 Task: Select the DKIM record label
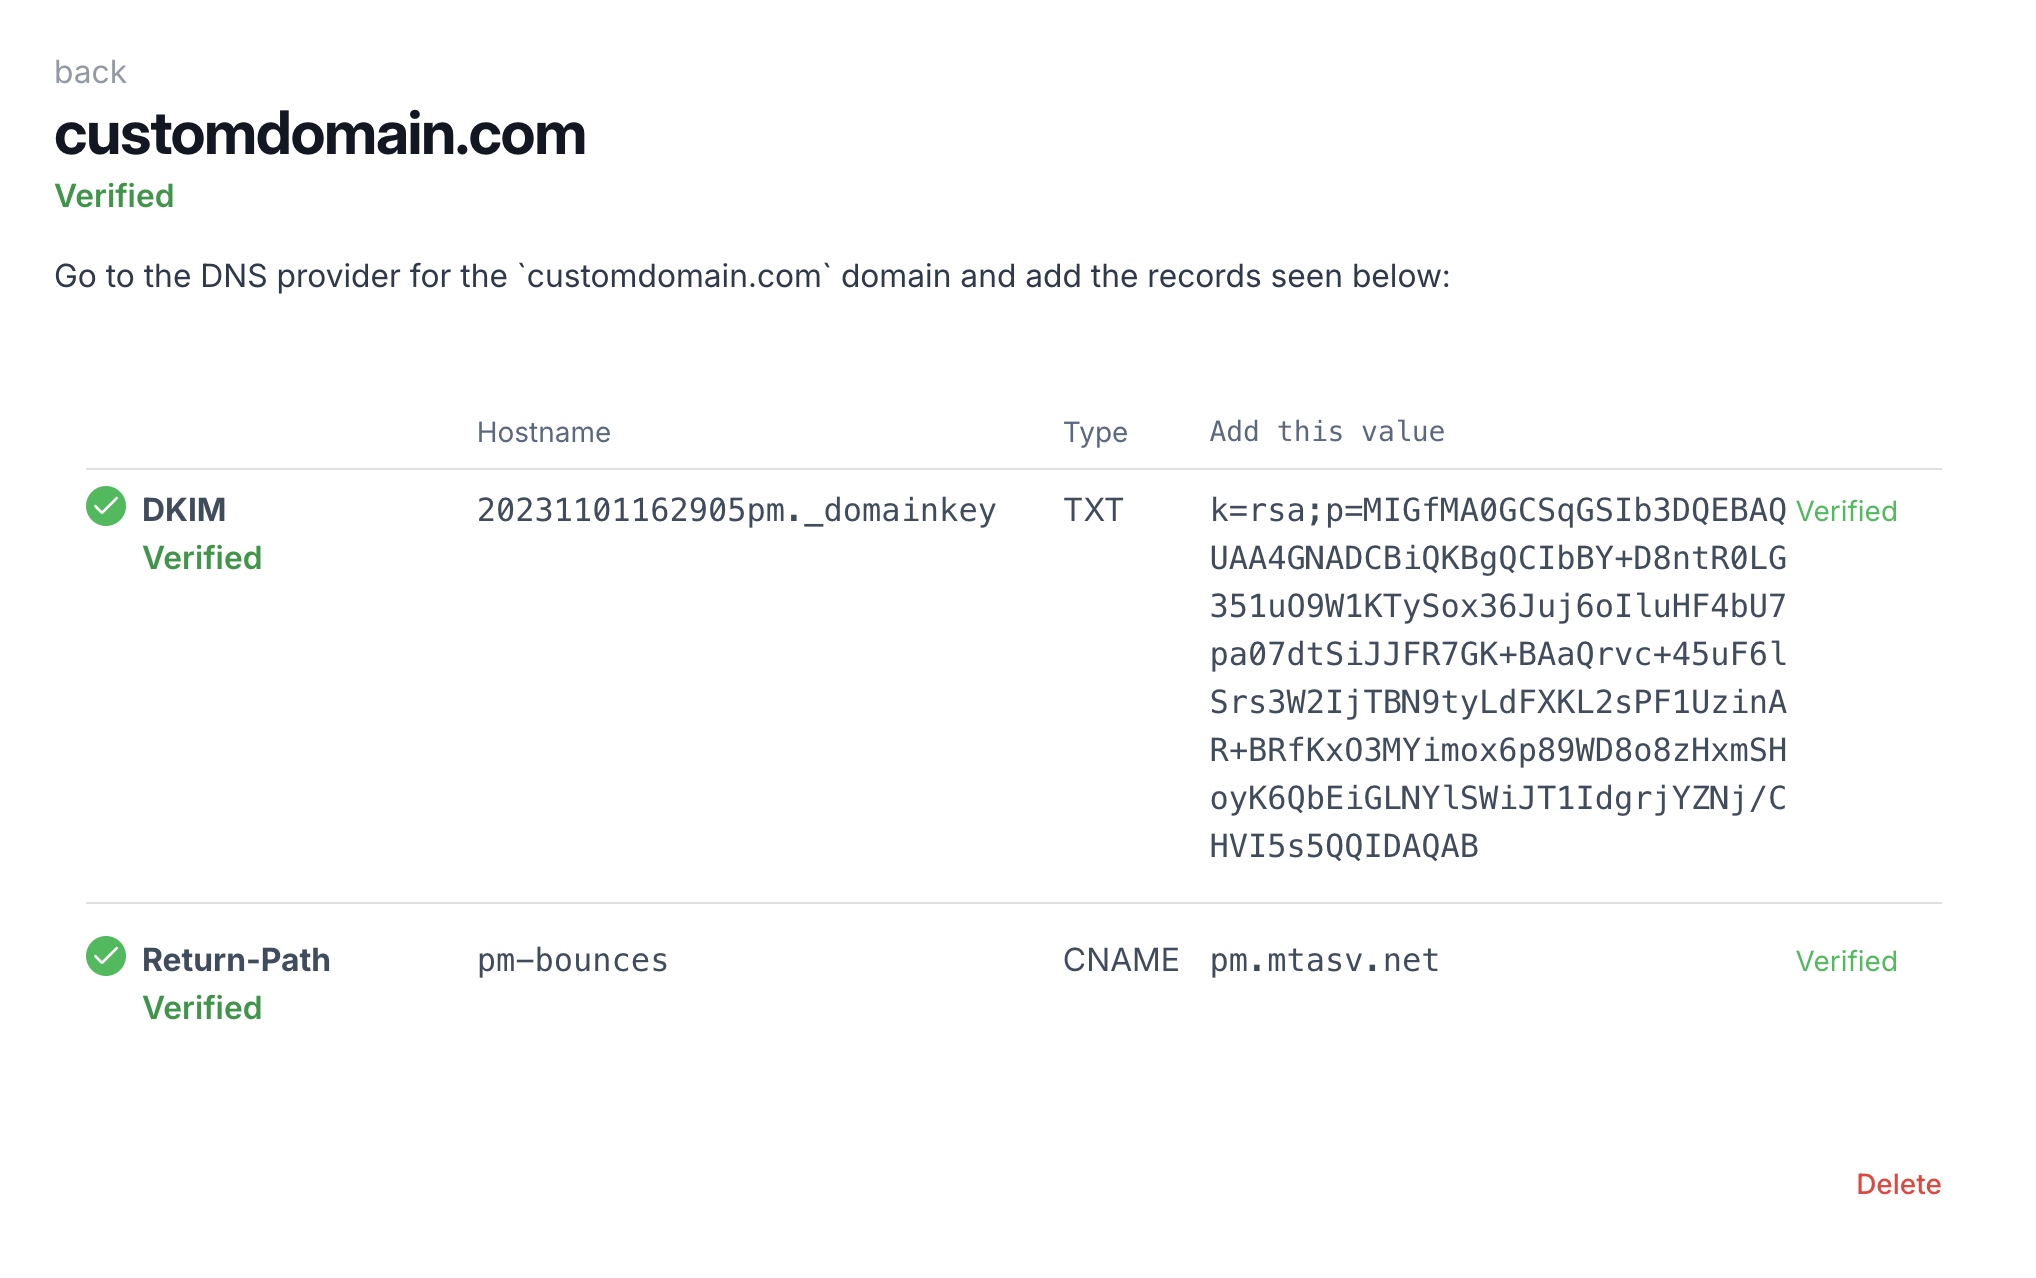[x=184, y=509]
